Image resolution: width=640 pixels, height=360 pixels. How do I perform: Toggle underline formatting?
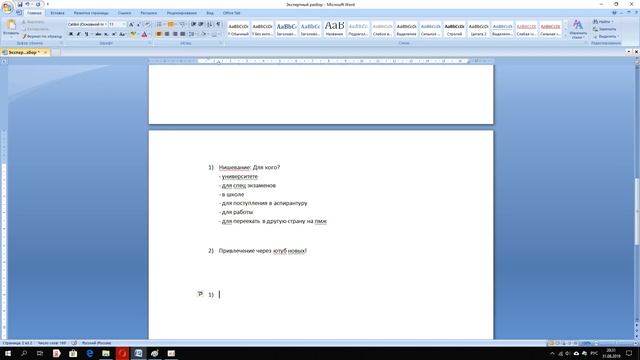point(86,34)
